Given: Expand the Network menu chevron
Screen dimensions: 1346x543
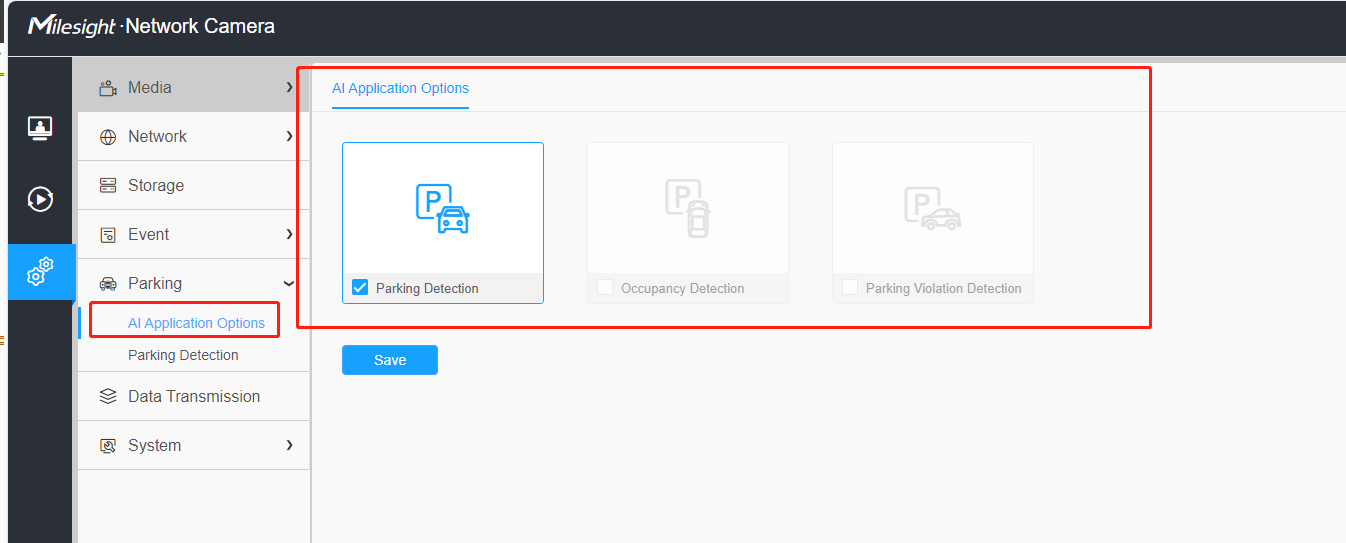Looking at the screenshot, I should click(289, 136).
